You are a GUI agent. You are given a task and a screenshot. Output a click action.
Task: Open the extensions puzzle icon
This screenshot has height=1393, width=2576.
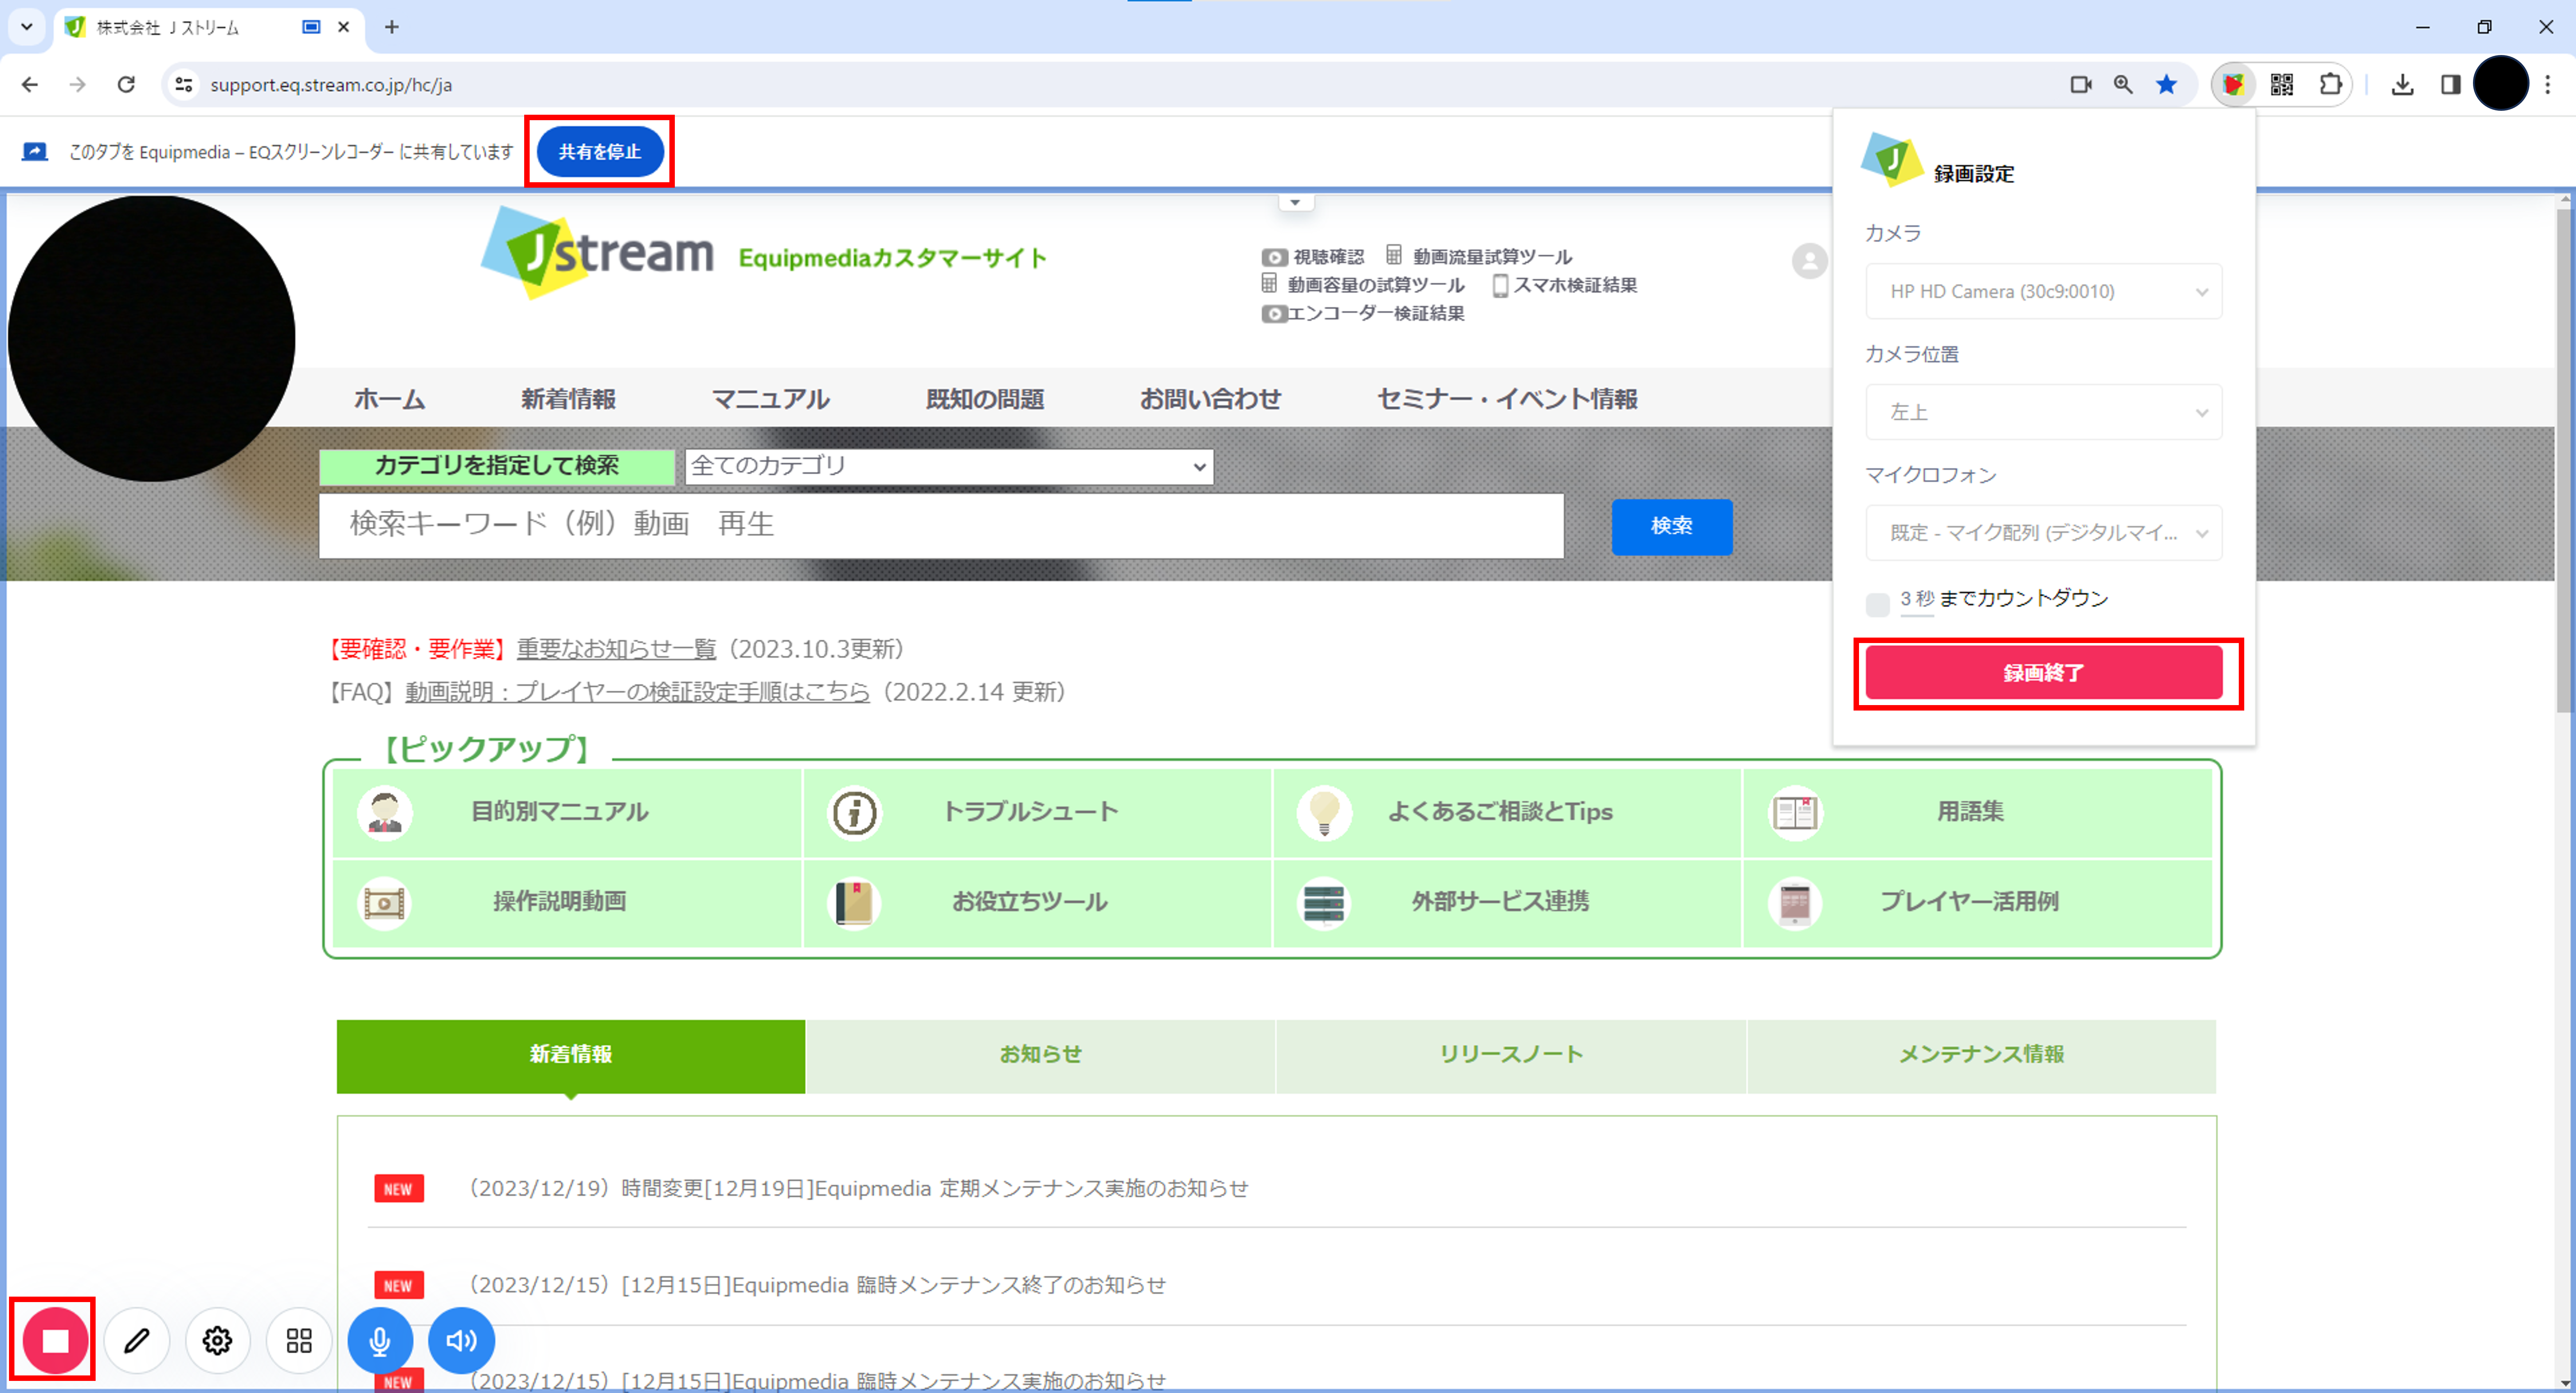[2330, 85]
